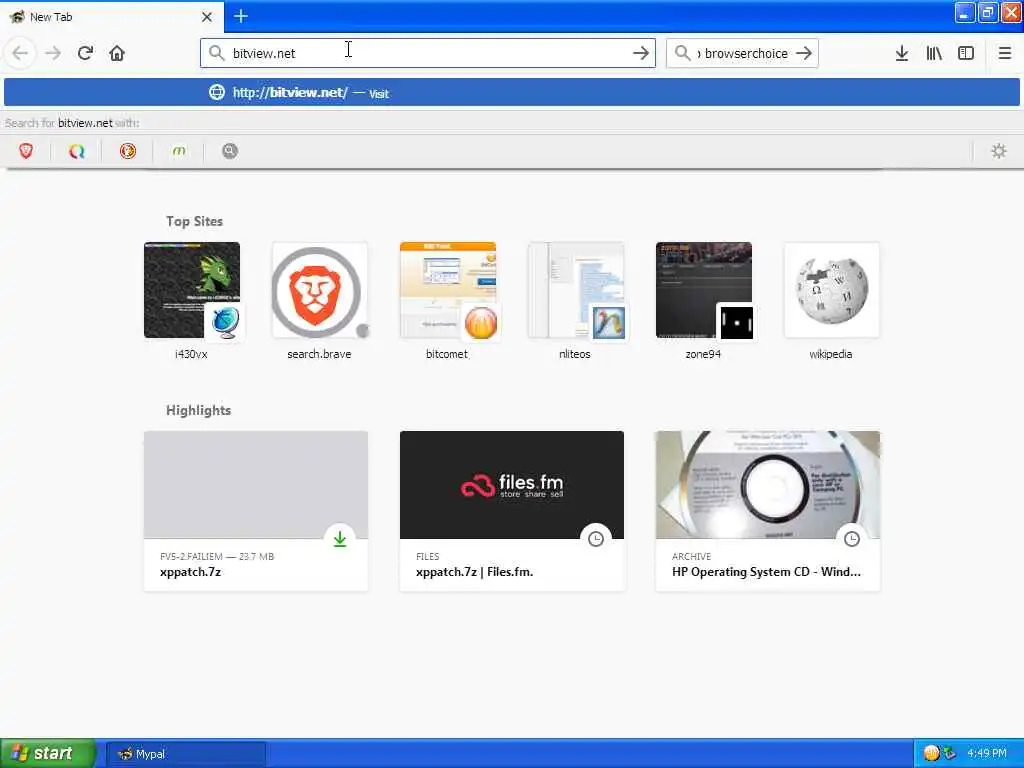Select the Mypal taskbar button
The image size is (1024, 768).
(x=185, y=754)
